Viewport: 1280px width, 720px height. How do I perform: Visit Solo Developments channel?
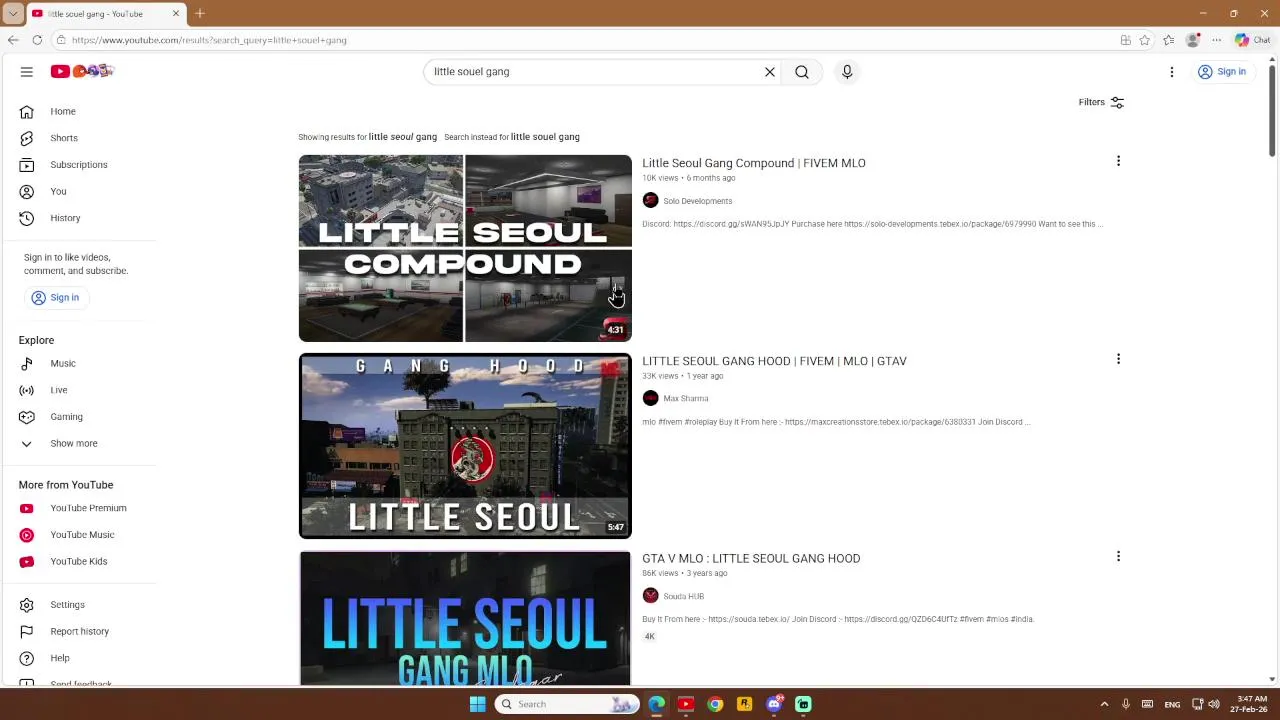pyautogui.click(x=697, y=201)
